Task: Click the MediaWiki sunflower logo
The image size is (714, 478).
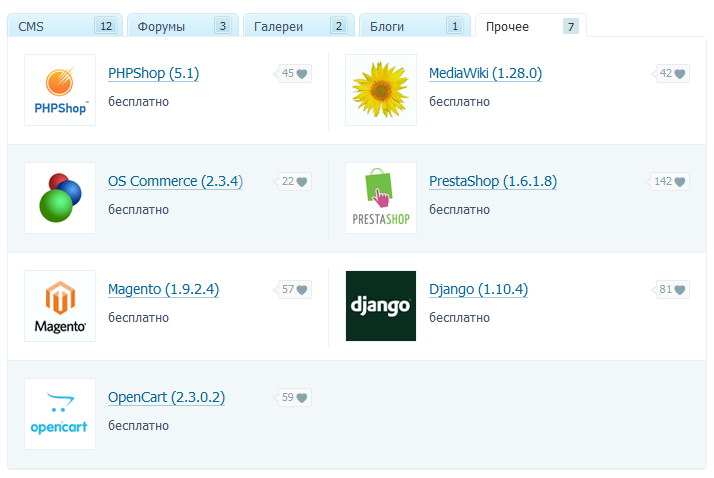Action: pos(381,90)
